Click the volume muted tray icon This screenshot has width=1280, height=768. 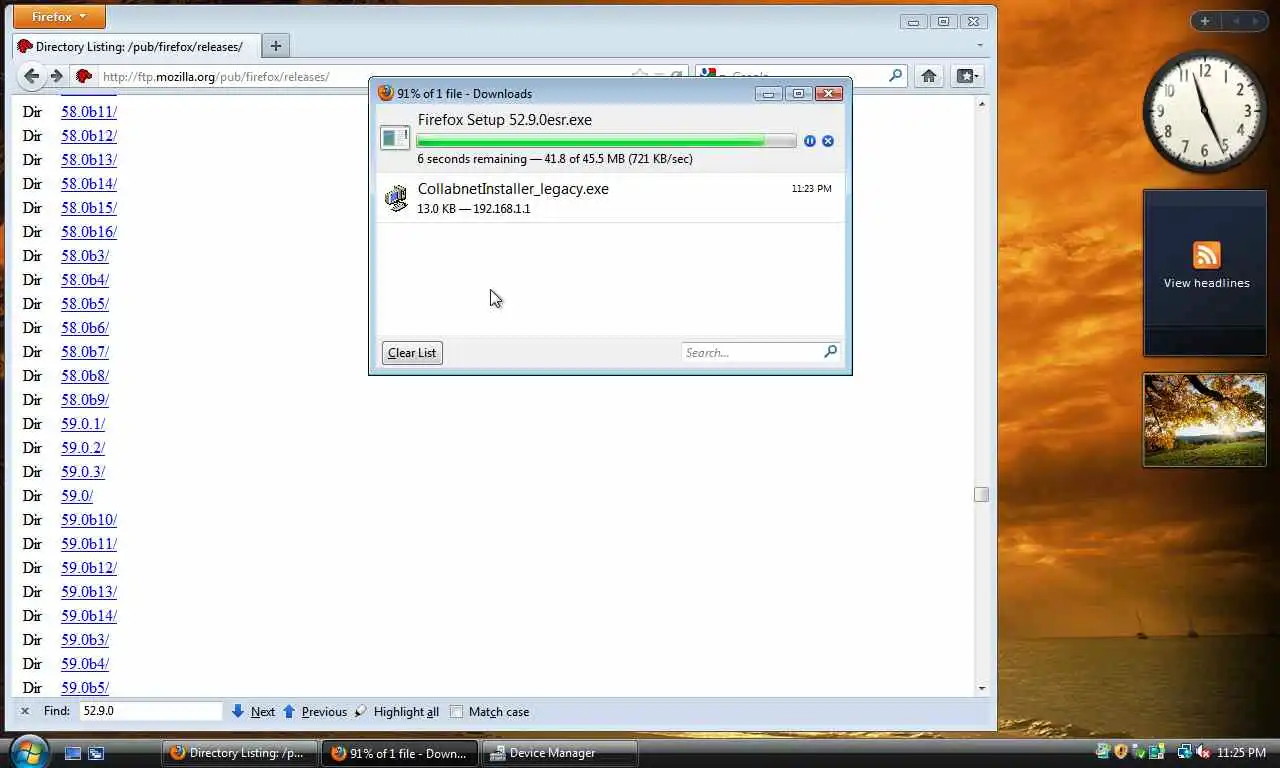(1202, 752)
